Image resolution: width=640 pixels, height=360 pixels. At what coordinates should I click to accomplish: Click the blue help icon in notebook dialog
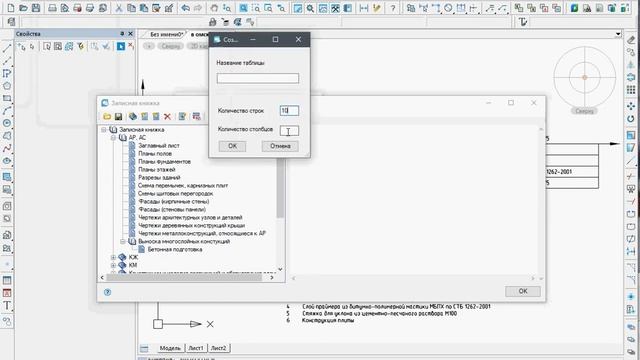pos(107,292)
